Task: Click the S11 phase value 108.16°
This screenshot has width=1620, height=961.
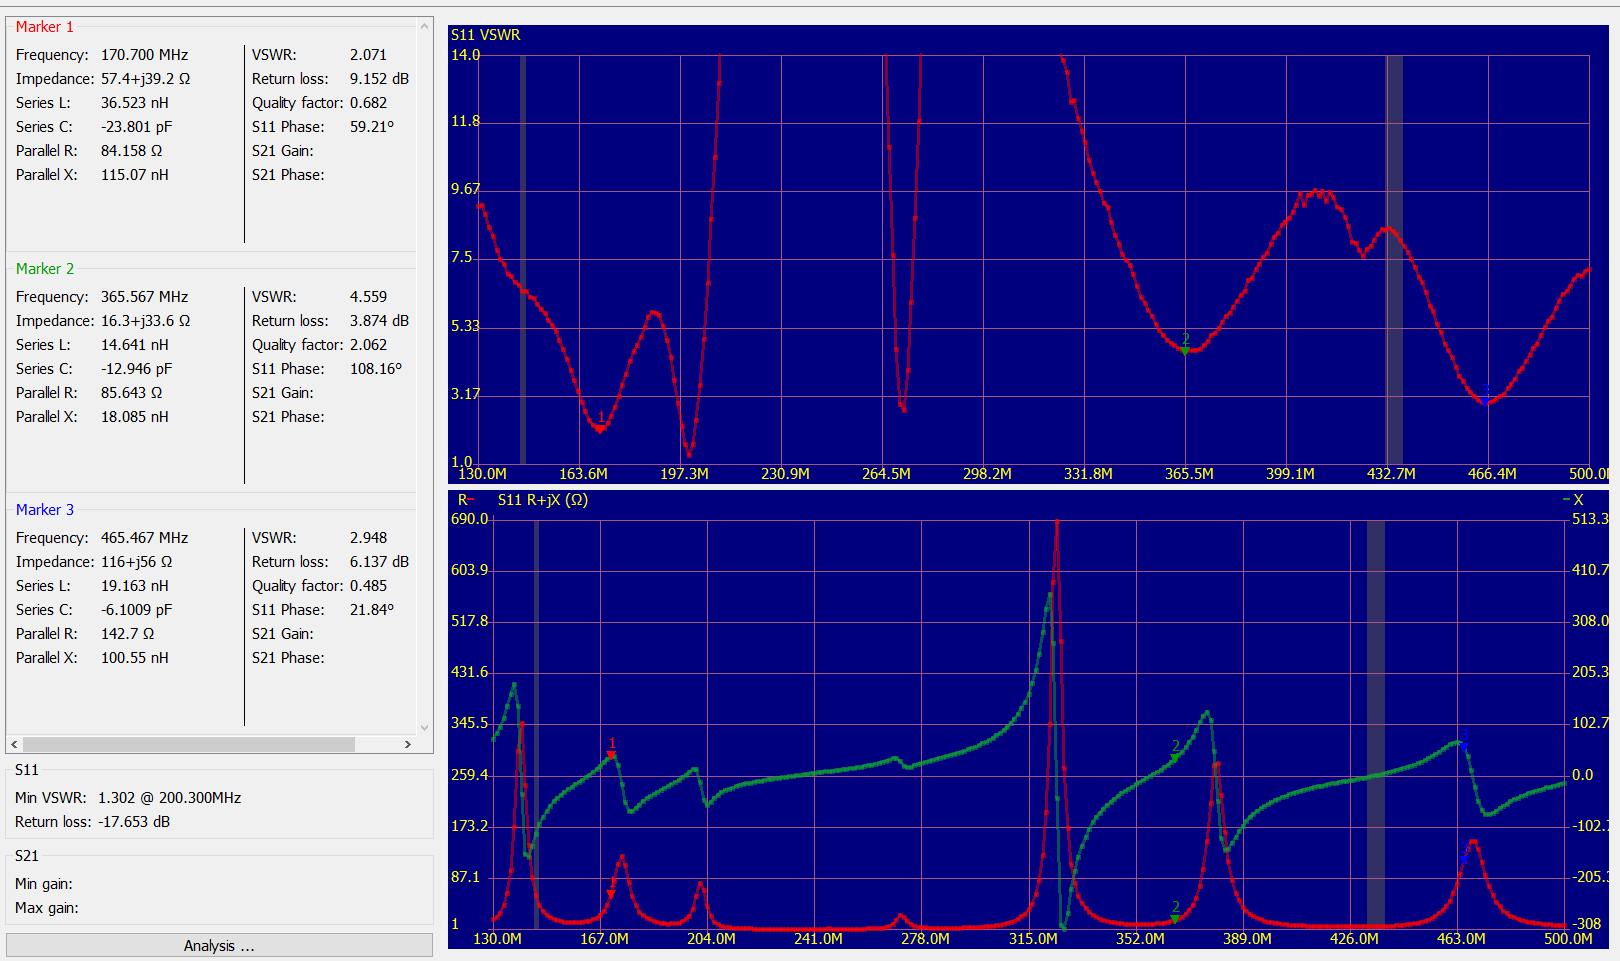Action: coord(376,369)
